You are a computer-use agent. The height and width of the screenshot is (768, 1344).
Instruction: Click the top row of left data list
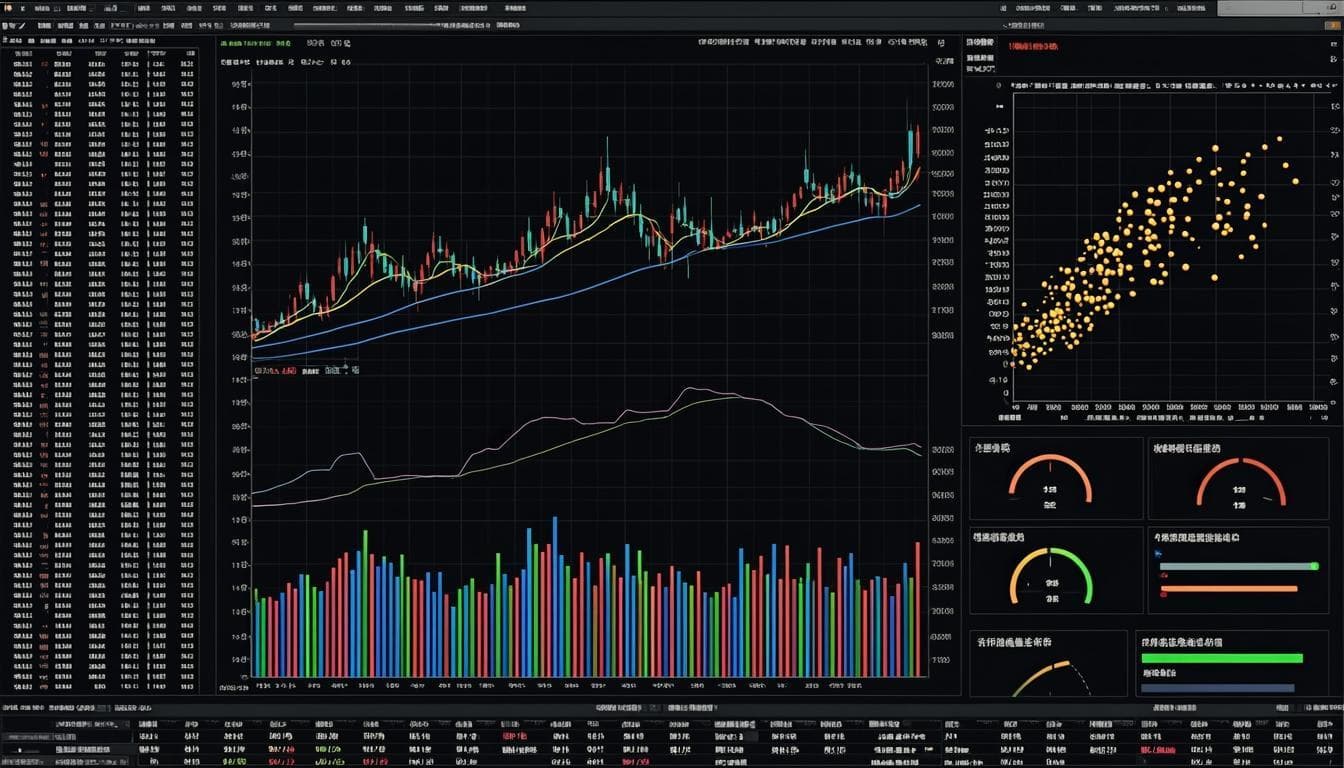tap(100, 62)
